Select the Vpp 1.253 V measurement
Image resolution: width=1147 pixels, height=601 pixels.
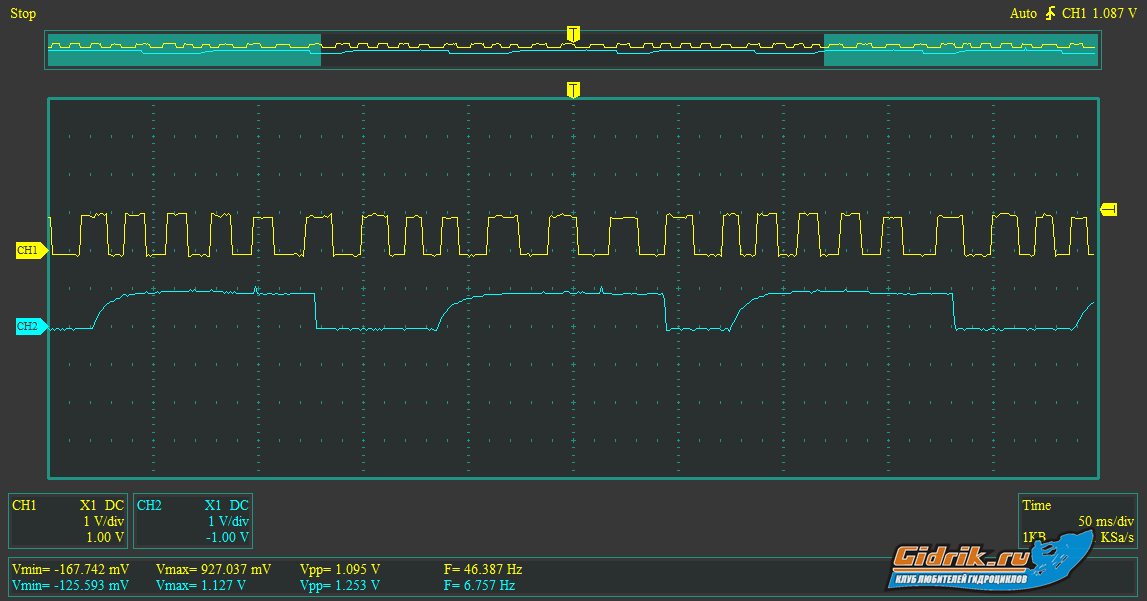point(340,585)
